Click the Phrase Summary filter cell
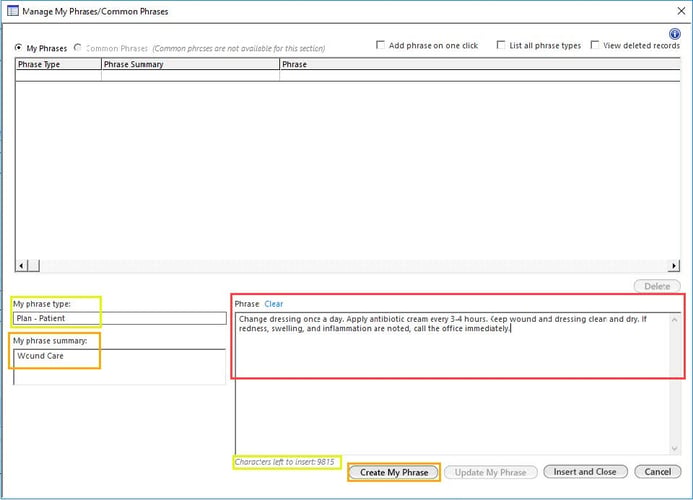The height and width of the screenshot is (500, 693). (x=190, y=76)
